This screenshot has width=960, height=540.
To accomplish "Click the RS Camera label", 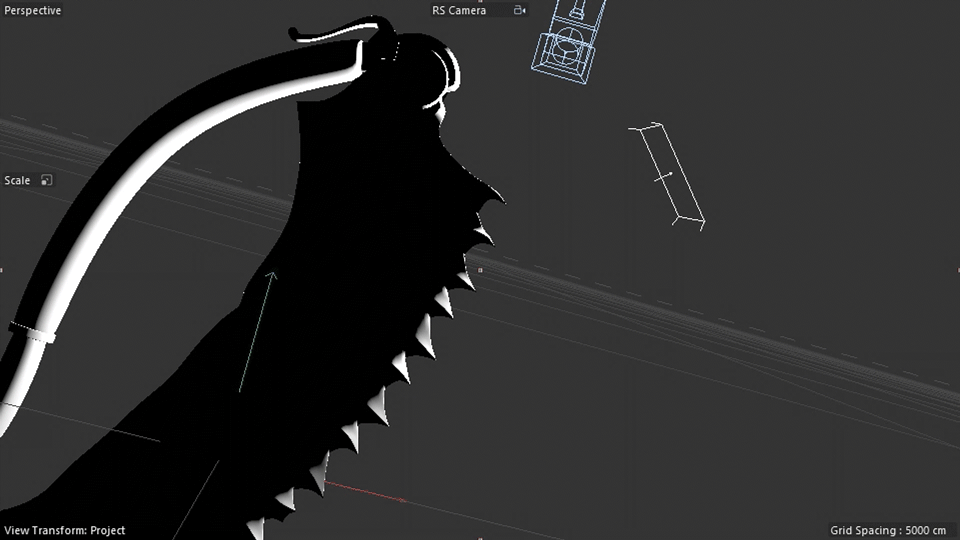I will pos(459,10).
